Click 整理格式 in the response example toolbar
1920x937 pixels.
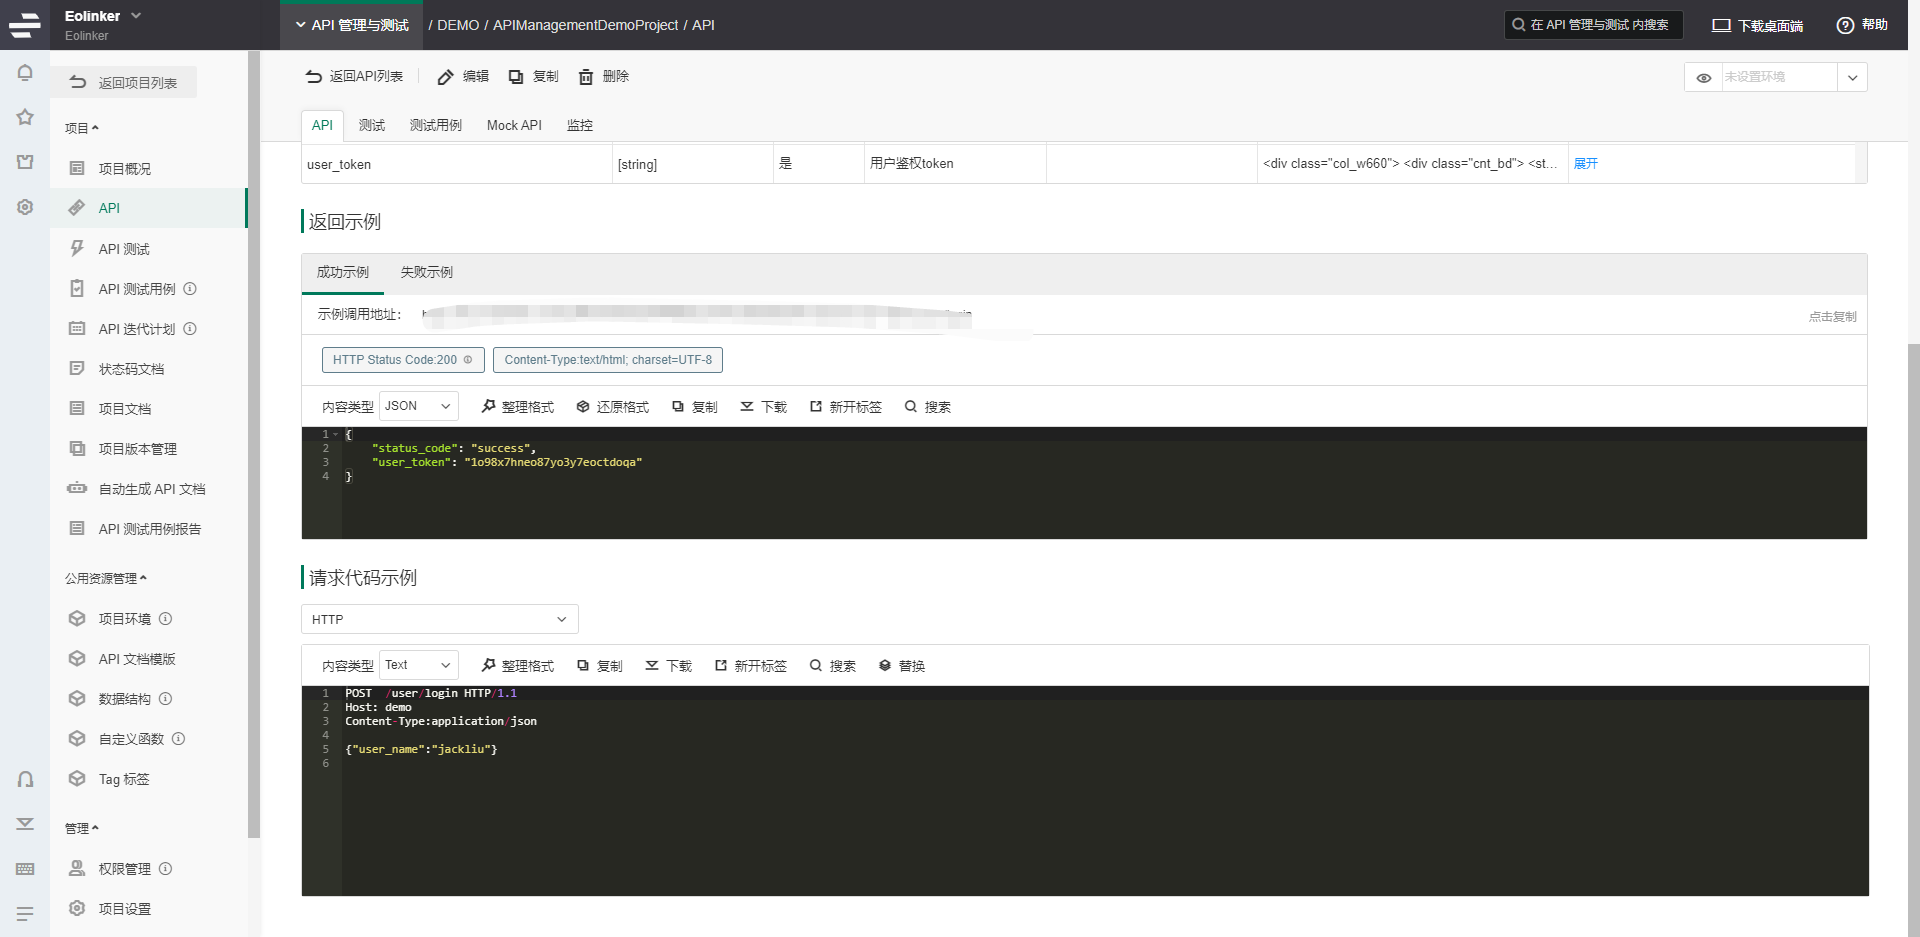click(x=517, y=407)
